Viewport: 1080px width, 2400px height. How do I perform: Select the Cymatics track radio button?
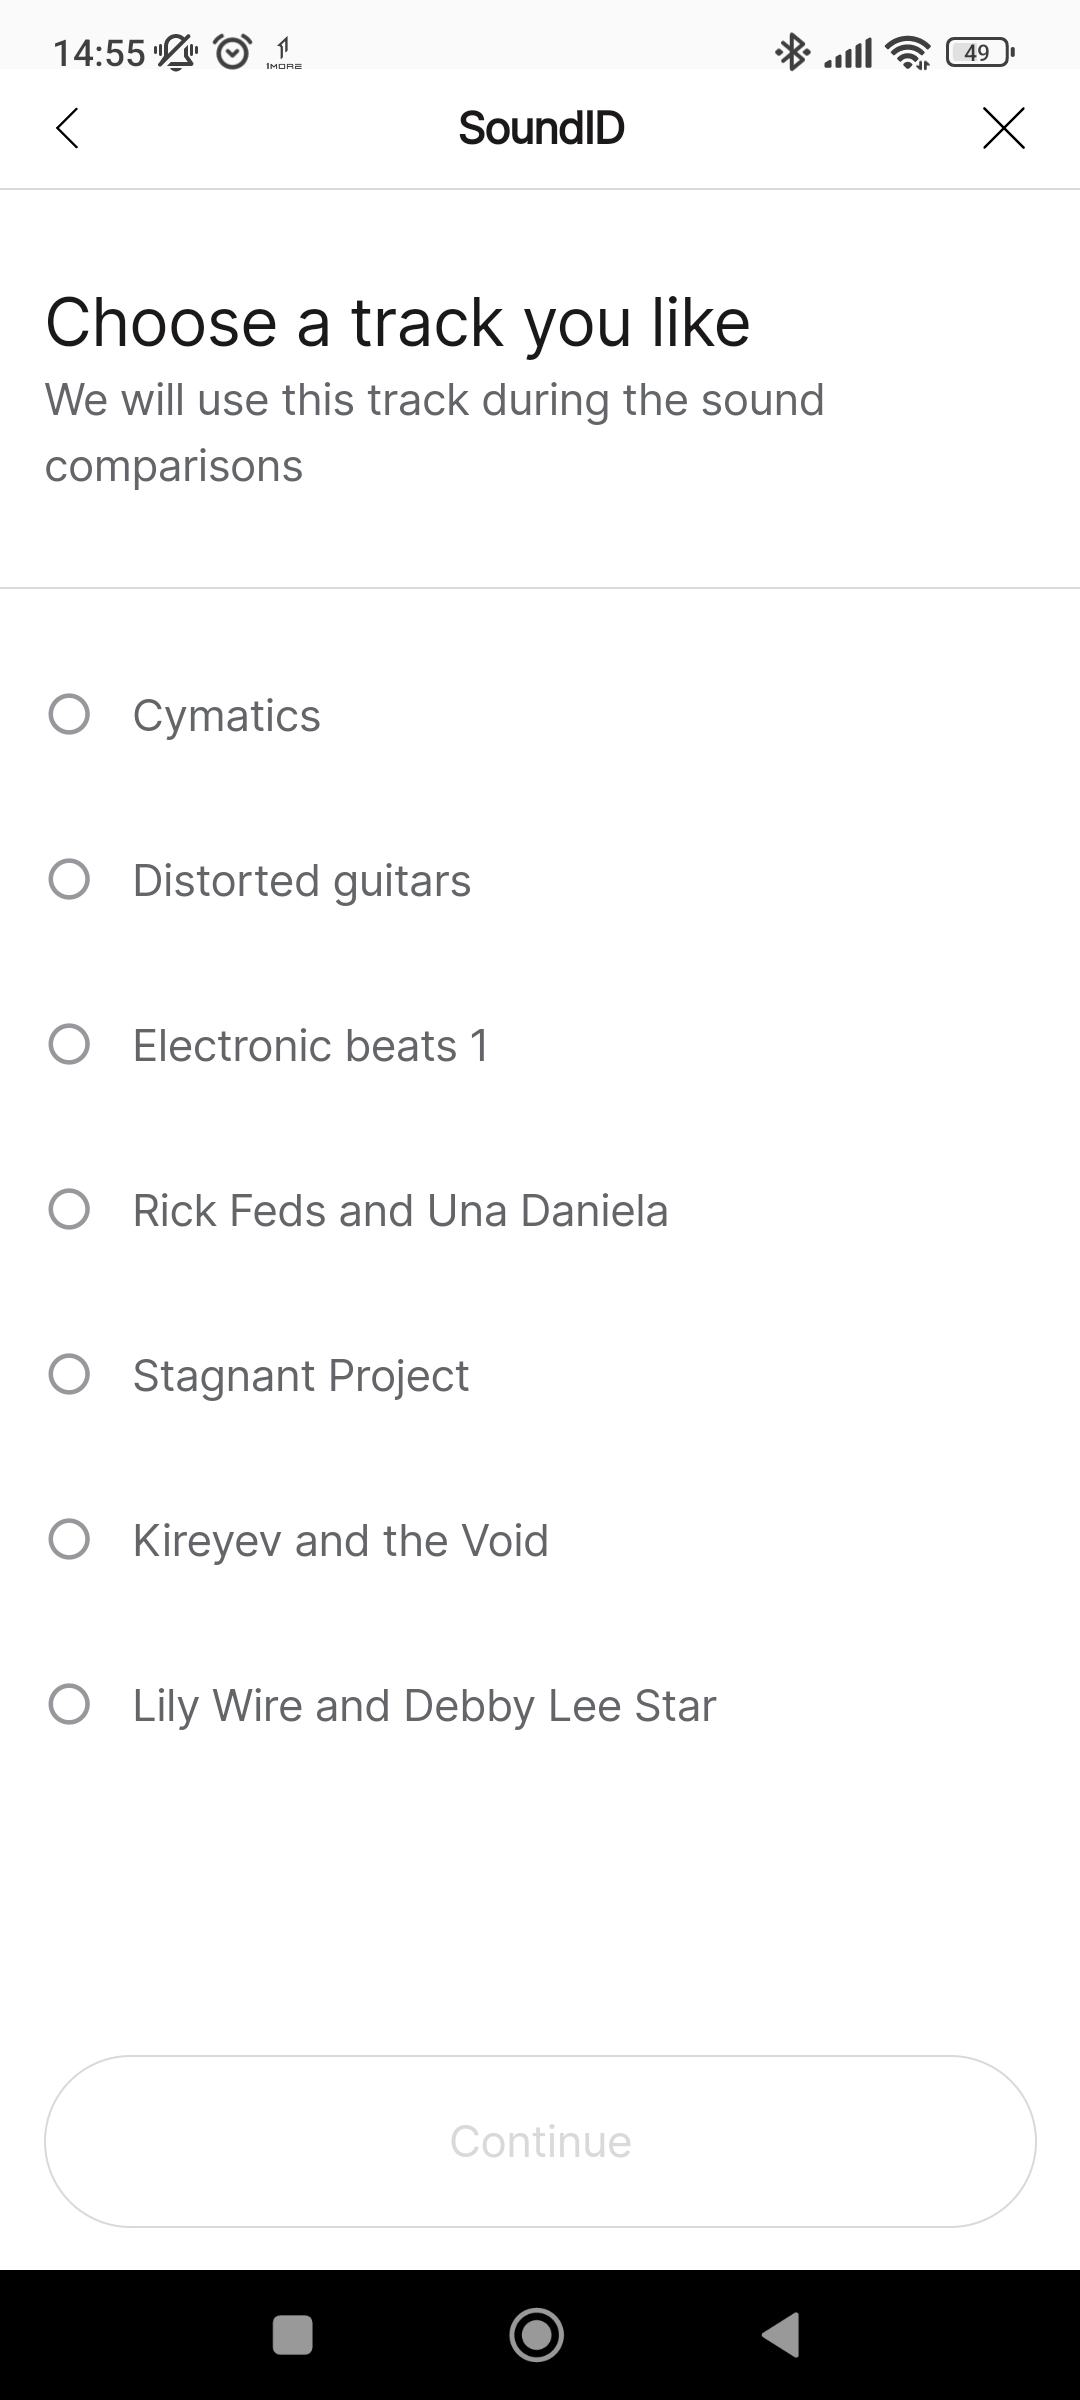69,714
